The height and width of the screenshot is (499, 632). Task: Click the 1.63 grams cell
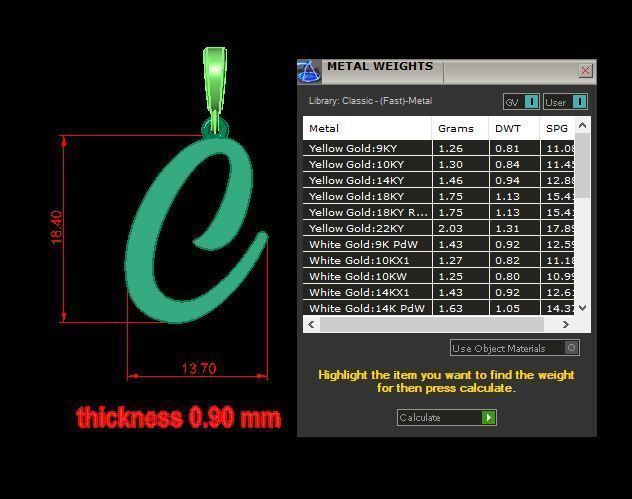click(460, 308)
